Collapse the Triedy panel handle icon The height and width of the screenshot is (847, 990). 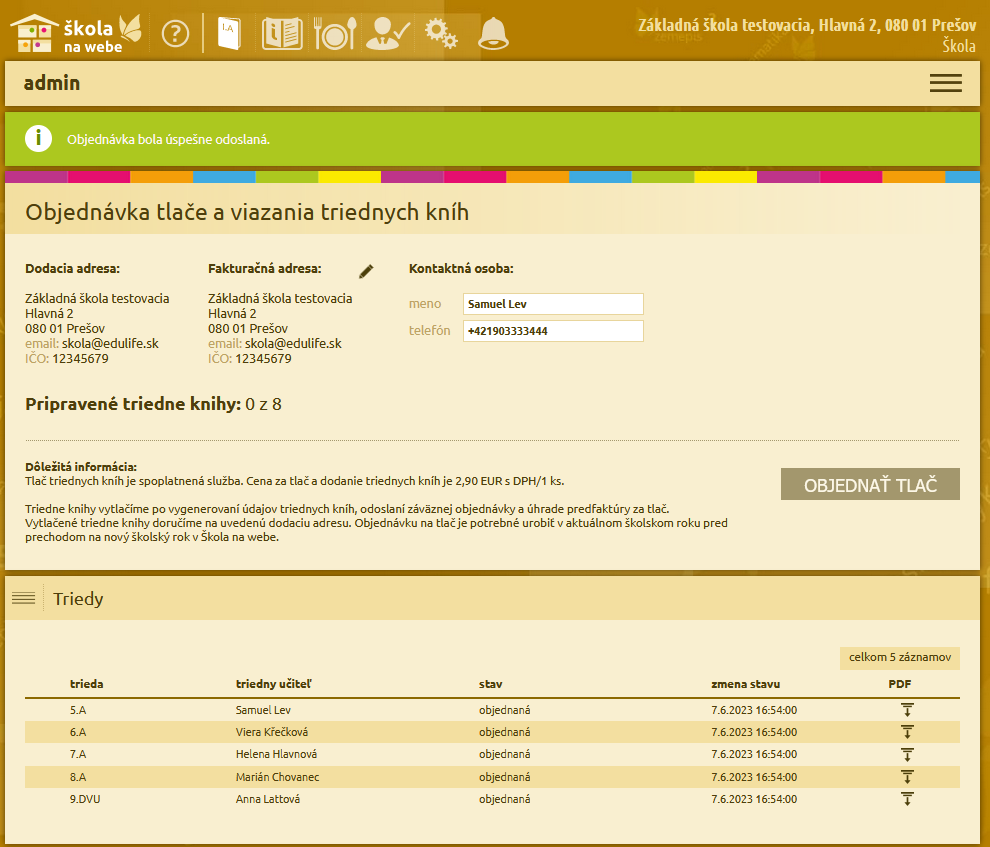23,598
